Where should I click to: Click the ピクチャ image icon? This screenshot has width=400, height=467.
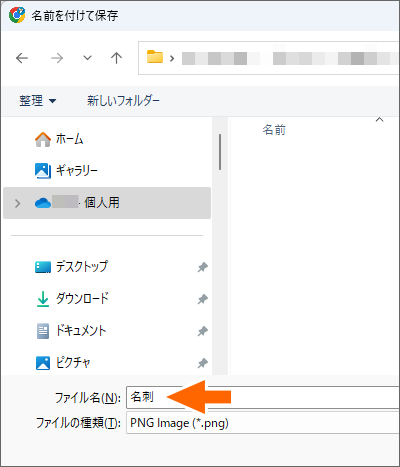pos(43,363)
